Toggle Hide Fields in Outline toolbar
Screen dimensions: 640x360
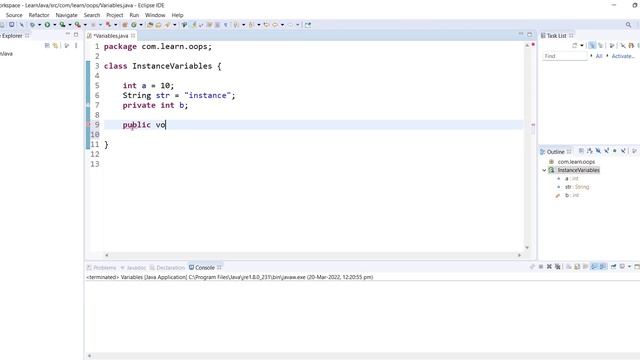(x=598, y=151)
